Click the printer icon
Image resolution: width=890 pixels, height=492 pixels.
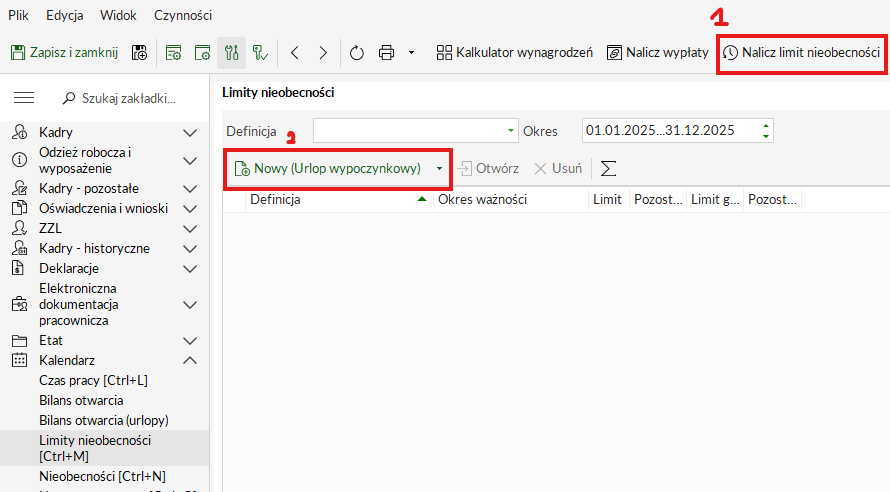click(x=387, y=52)
